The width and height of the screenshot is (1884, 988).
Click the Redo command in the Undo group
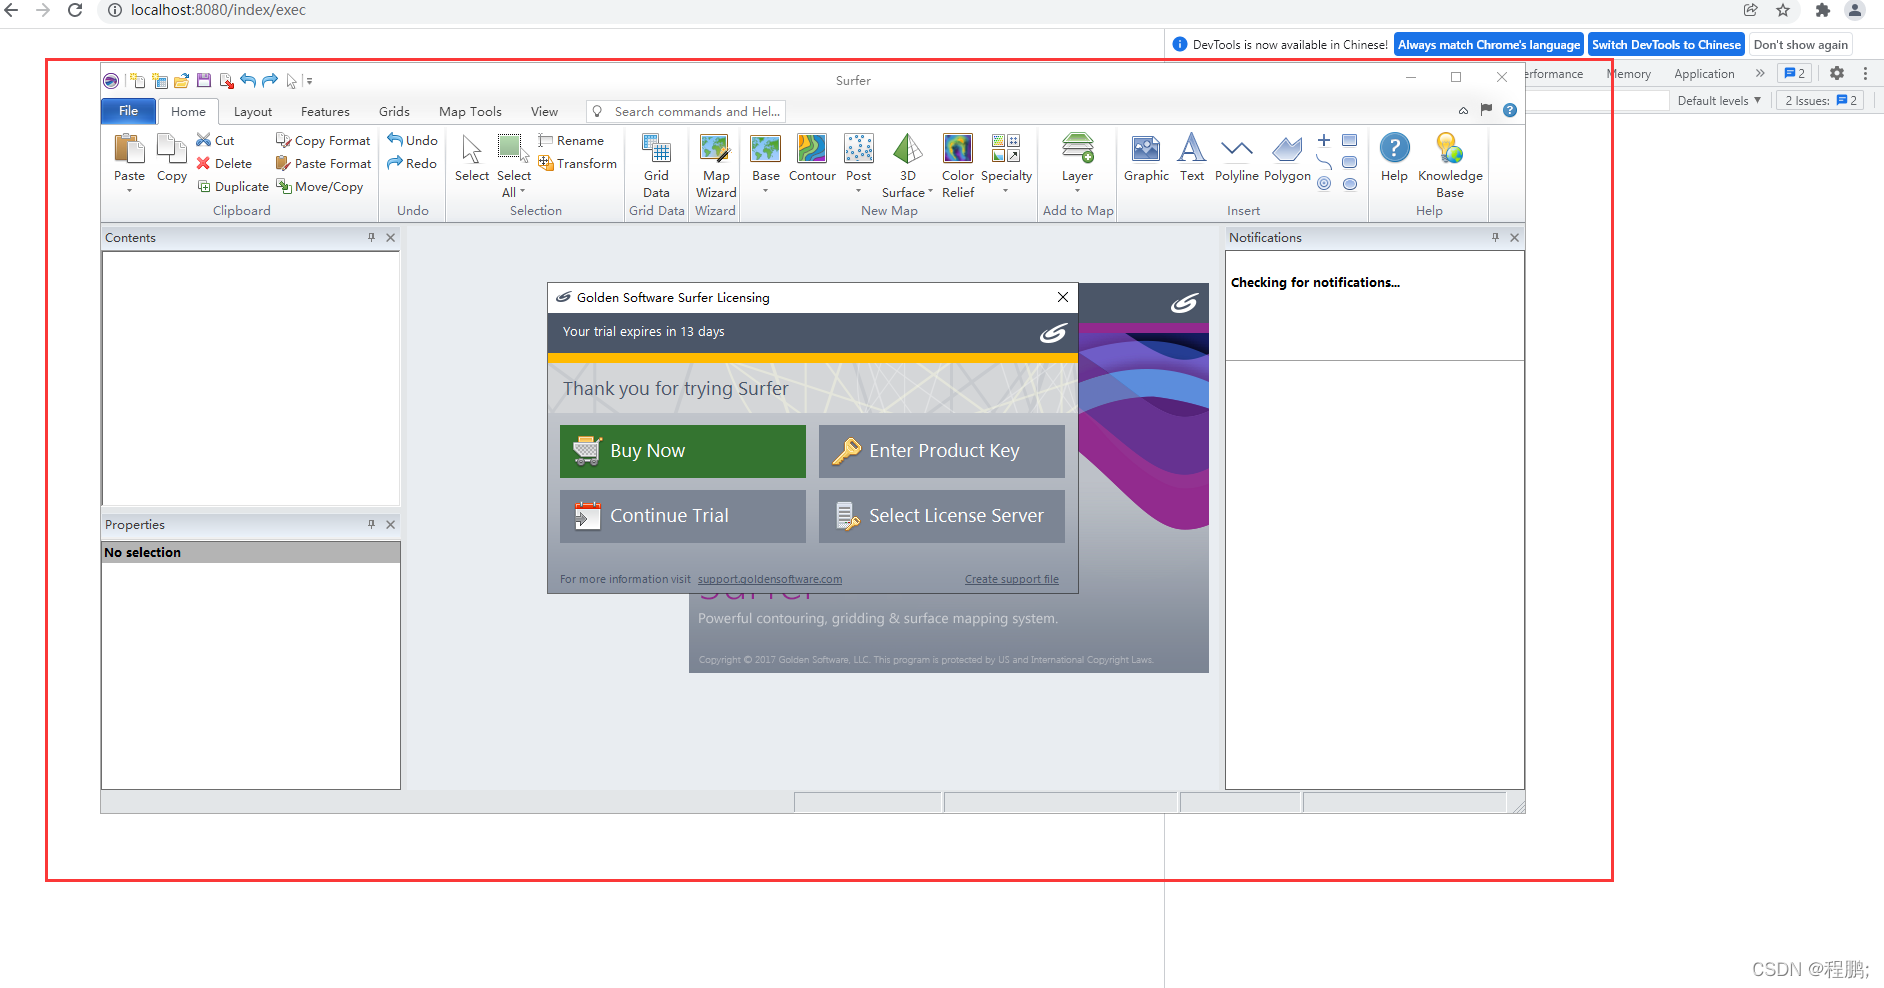[x=412, y=164]
